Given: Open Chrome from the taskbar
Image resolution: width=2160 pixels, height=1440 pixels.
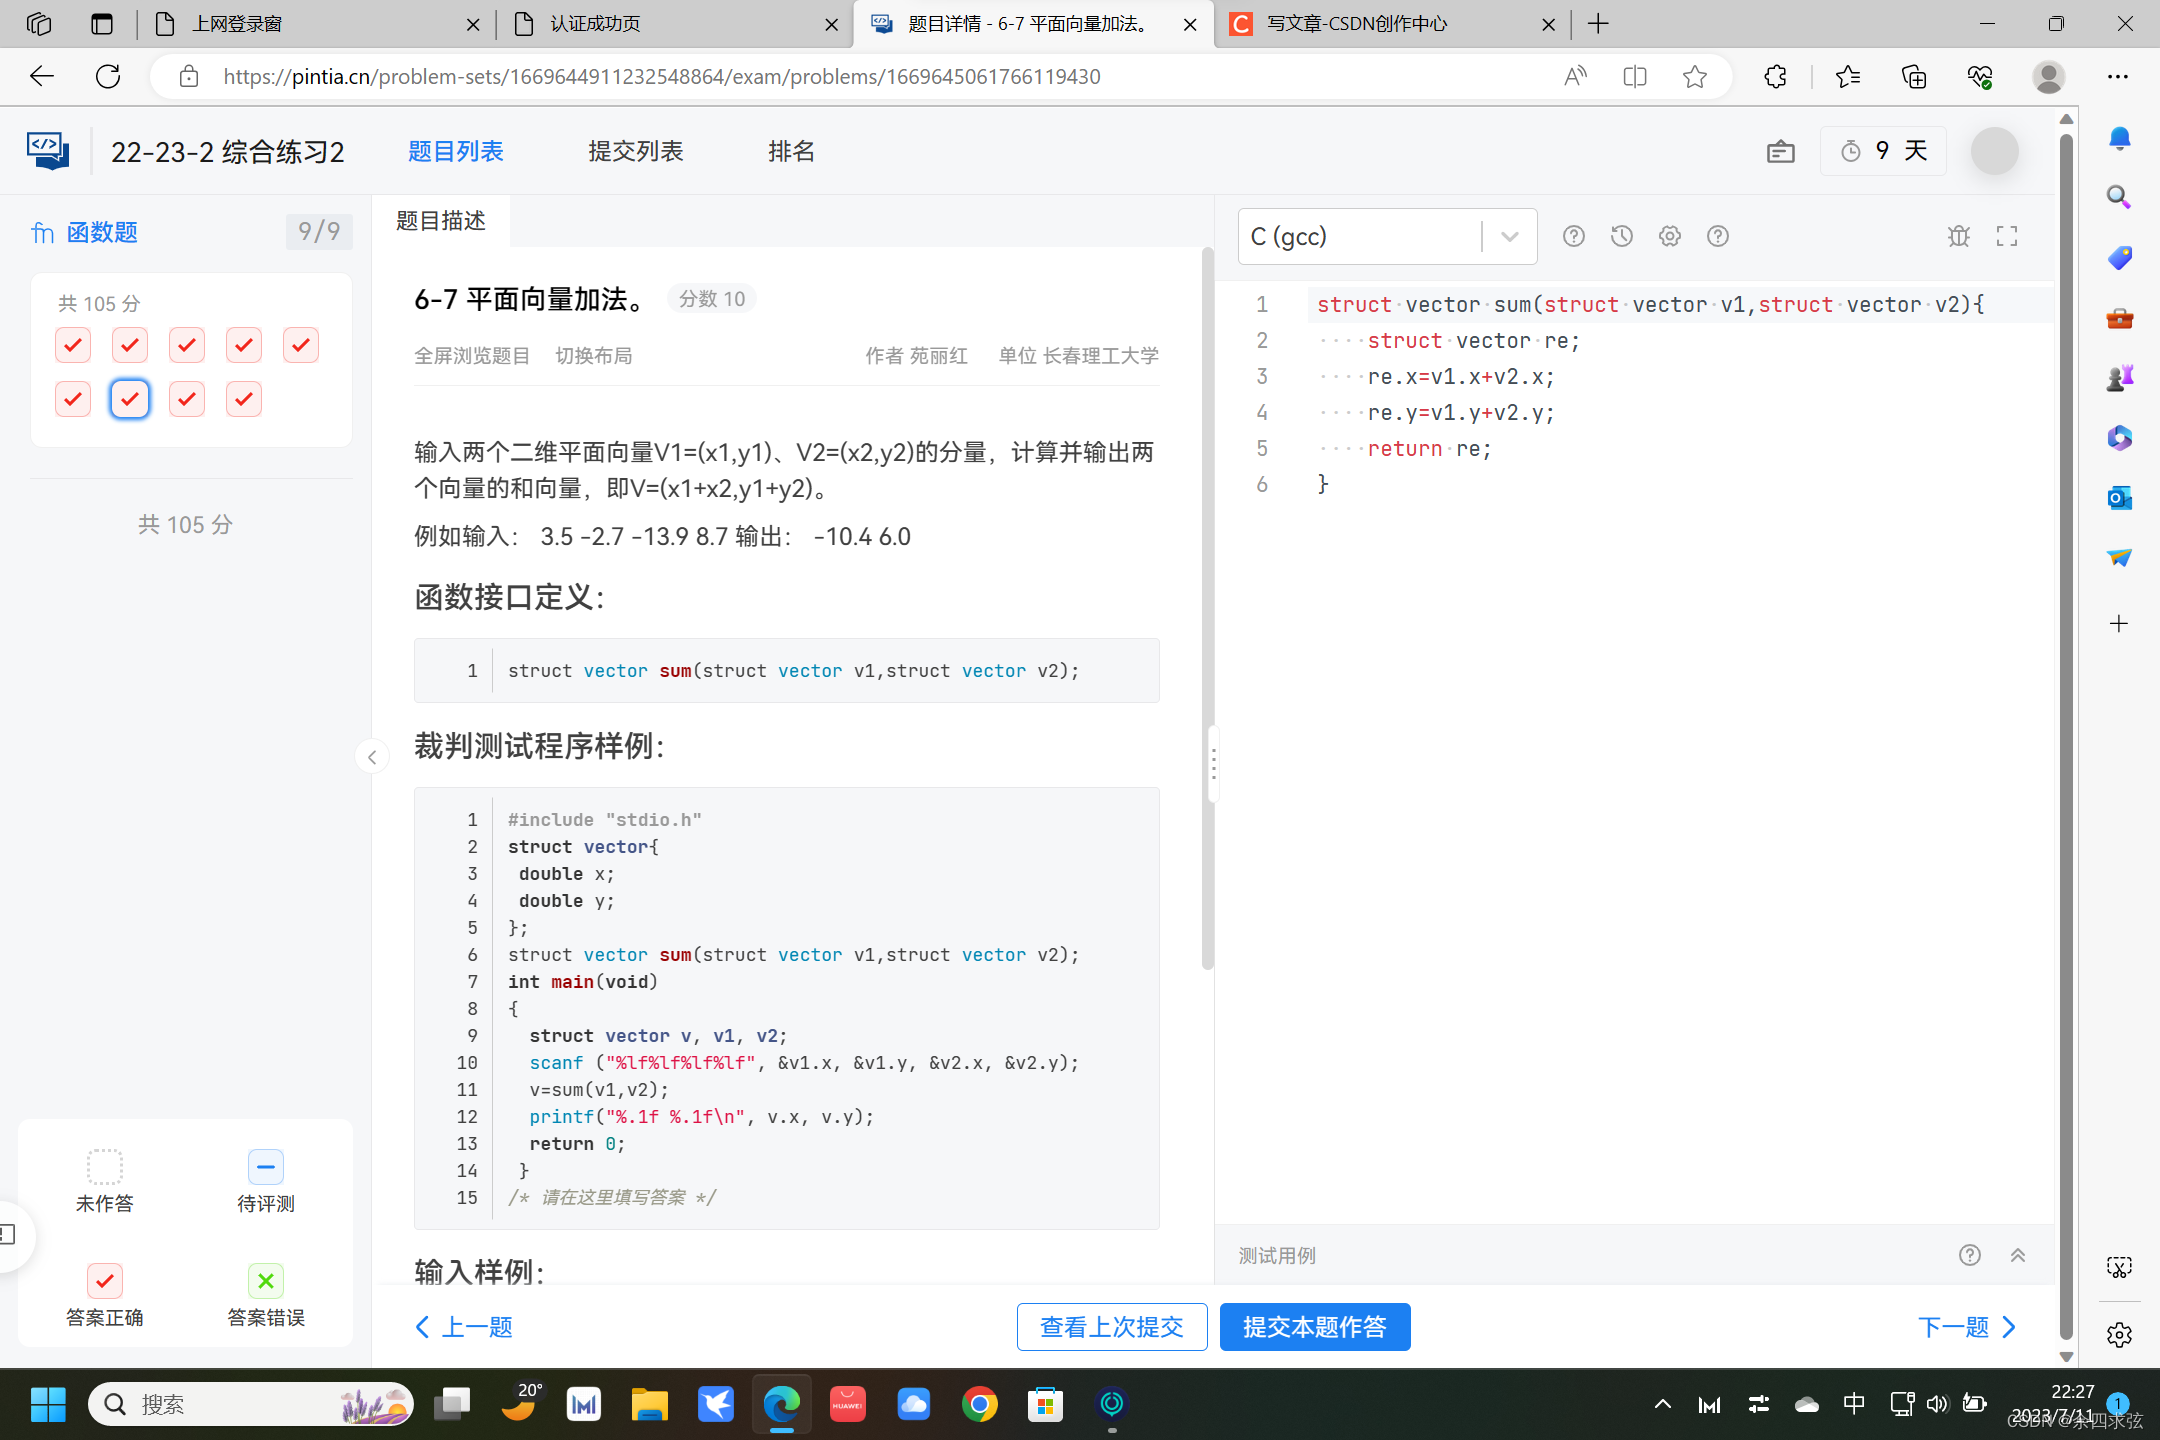Looking at the screenshot, I should [x=979, y=1405].
